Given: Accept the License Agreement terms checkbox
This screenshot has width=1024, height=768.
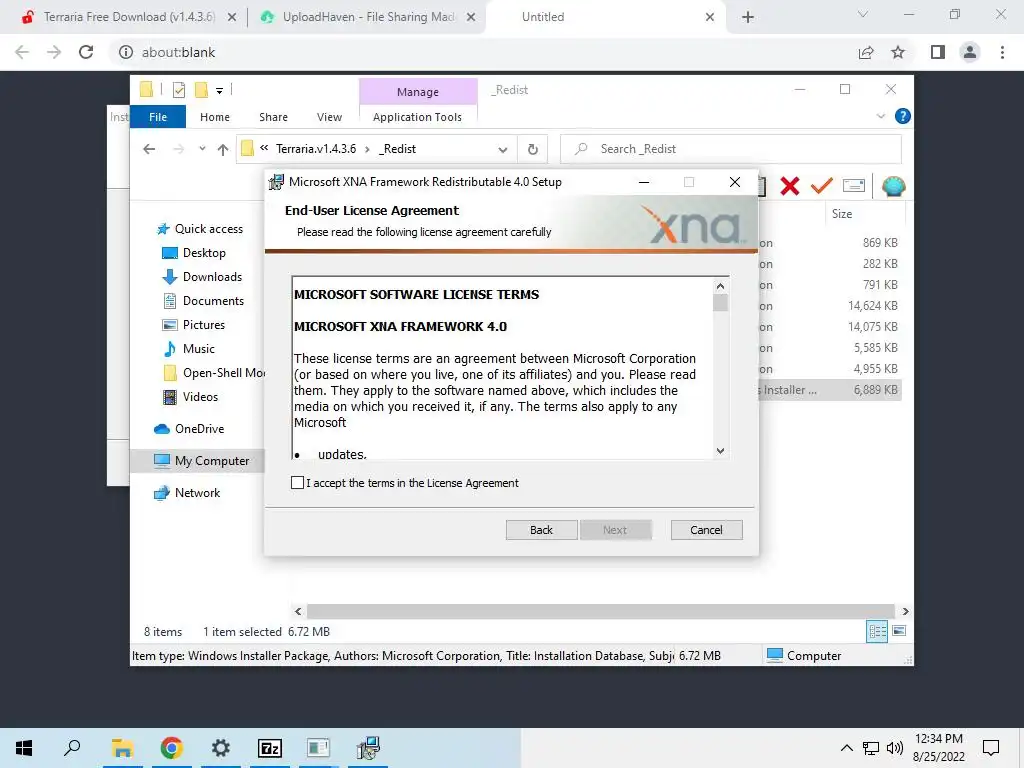Looking at the screenshot, I should point(297,483).
